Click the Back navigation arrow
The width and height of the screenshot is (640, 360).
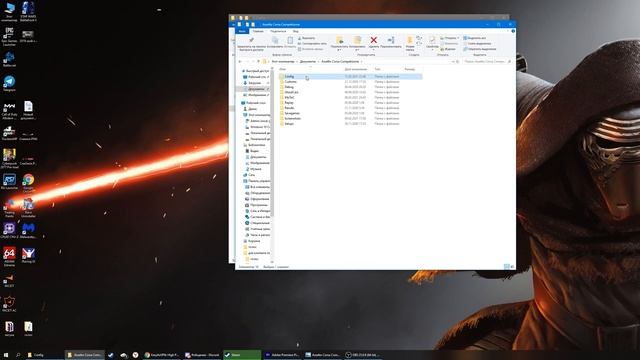[240, 61]
